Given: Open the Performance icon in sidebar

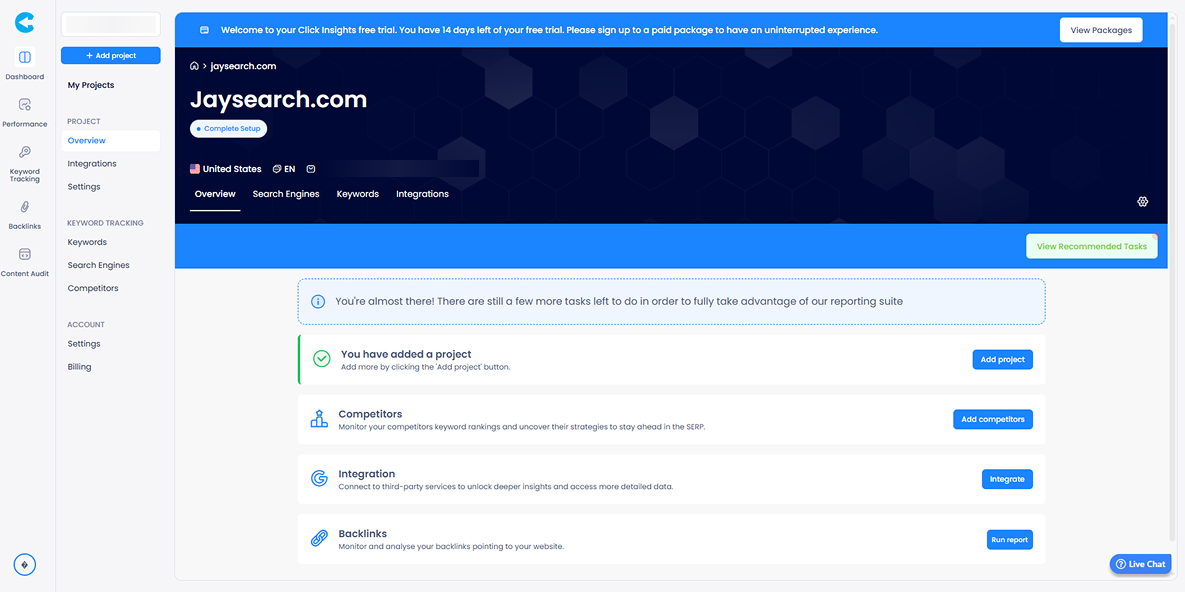Looking at the screenshot, I should pyautogui.click(x=24, y=104).
